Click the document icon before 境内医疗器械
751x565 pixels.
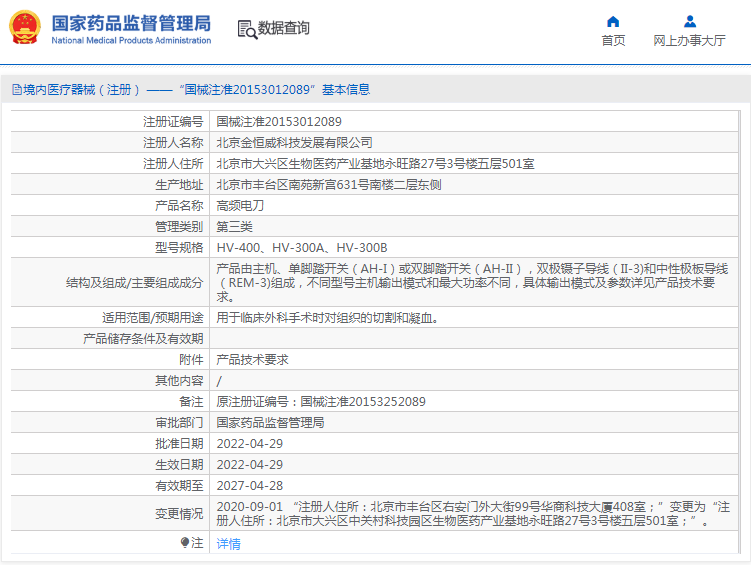pyautogui.click(x=16, y=90)
